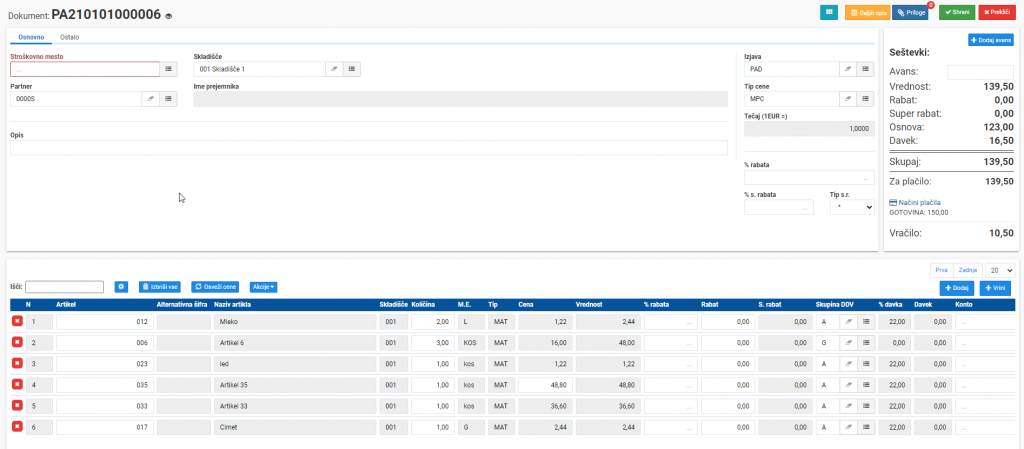This screenshot has height=449, width=1024.
Task: Click the Vrini insert row button
Action: point(997,288)
